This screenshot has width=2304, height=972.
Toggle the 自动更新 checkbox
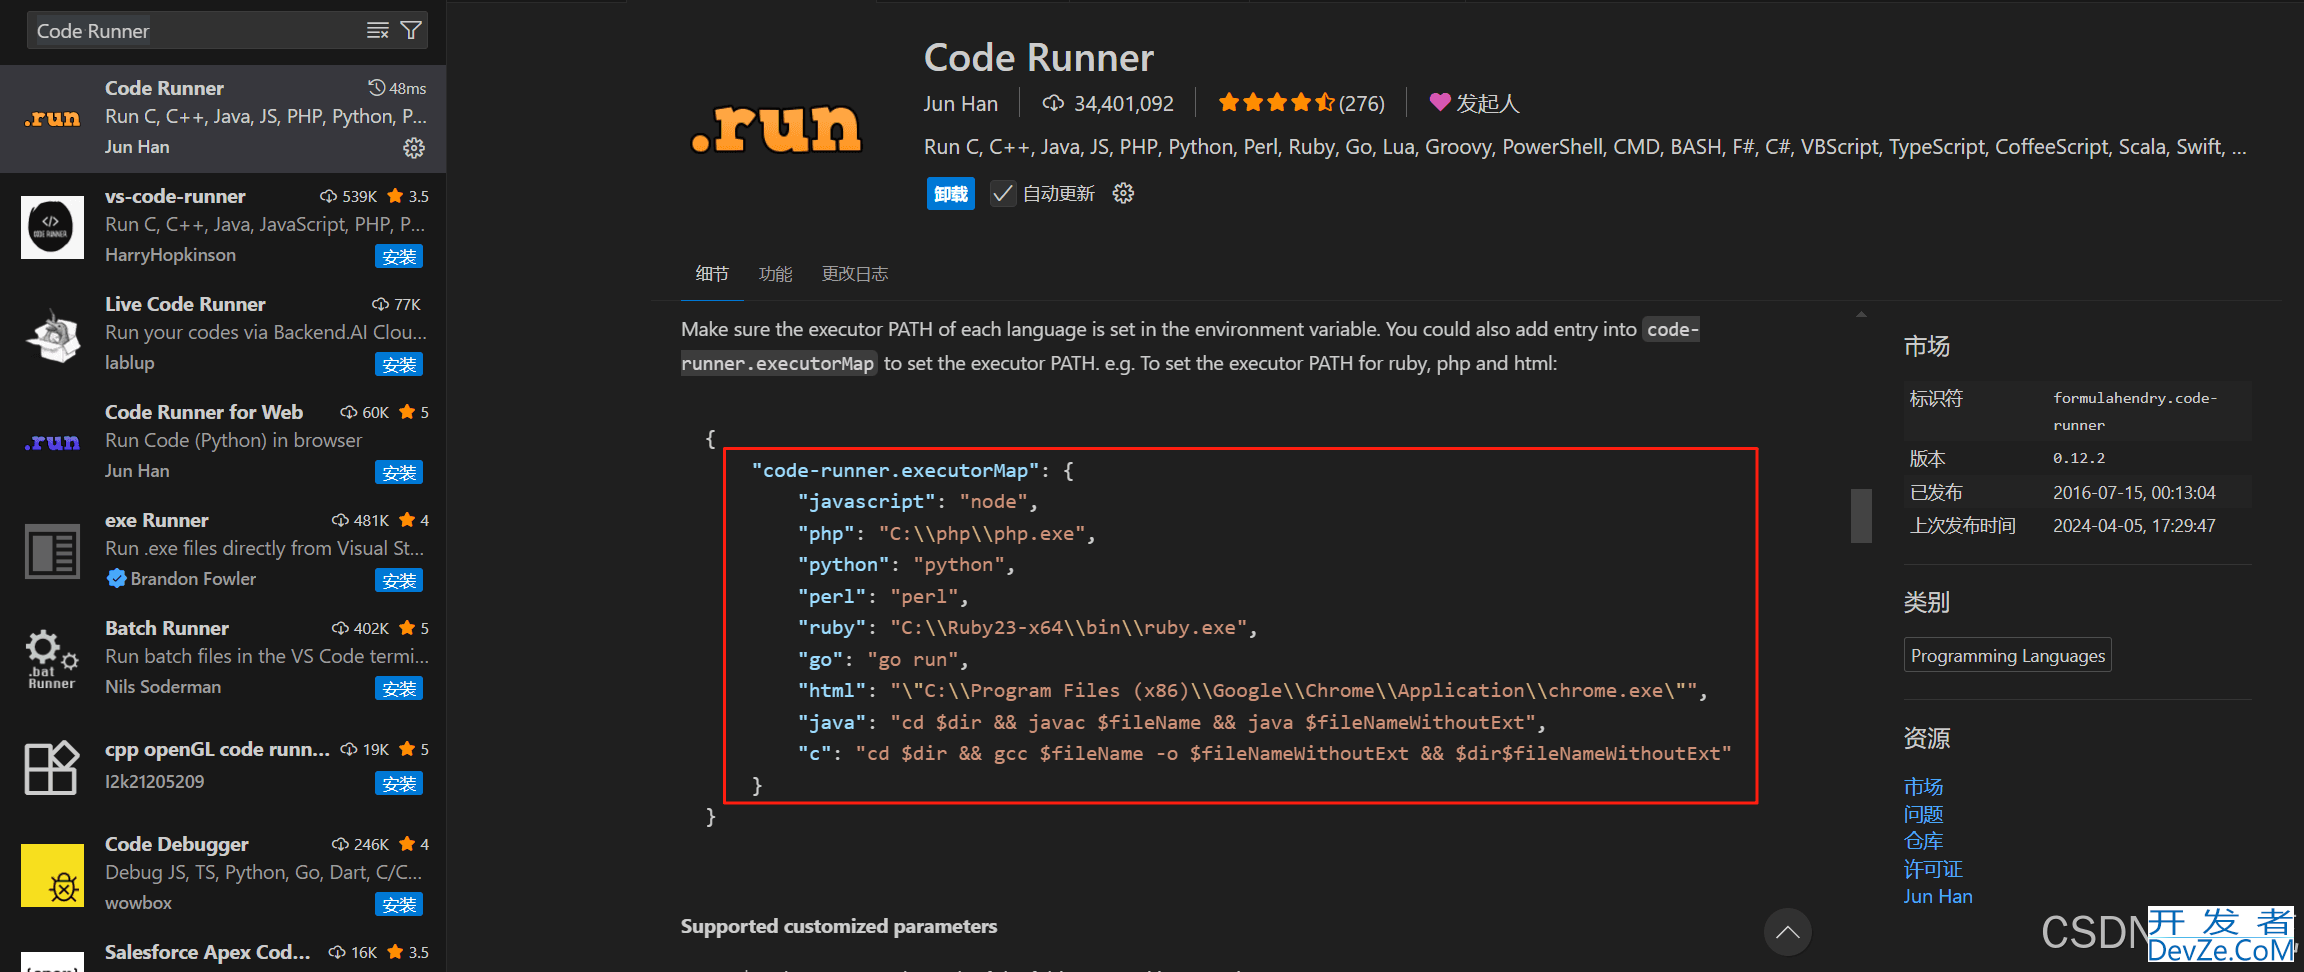(1003, 193)
